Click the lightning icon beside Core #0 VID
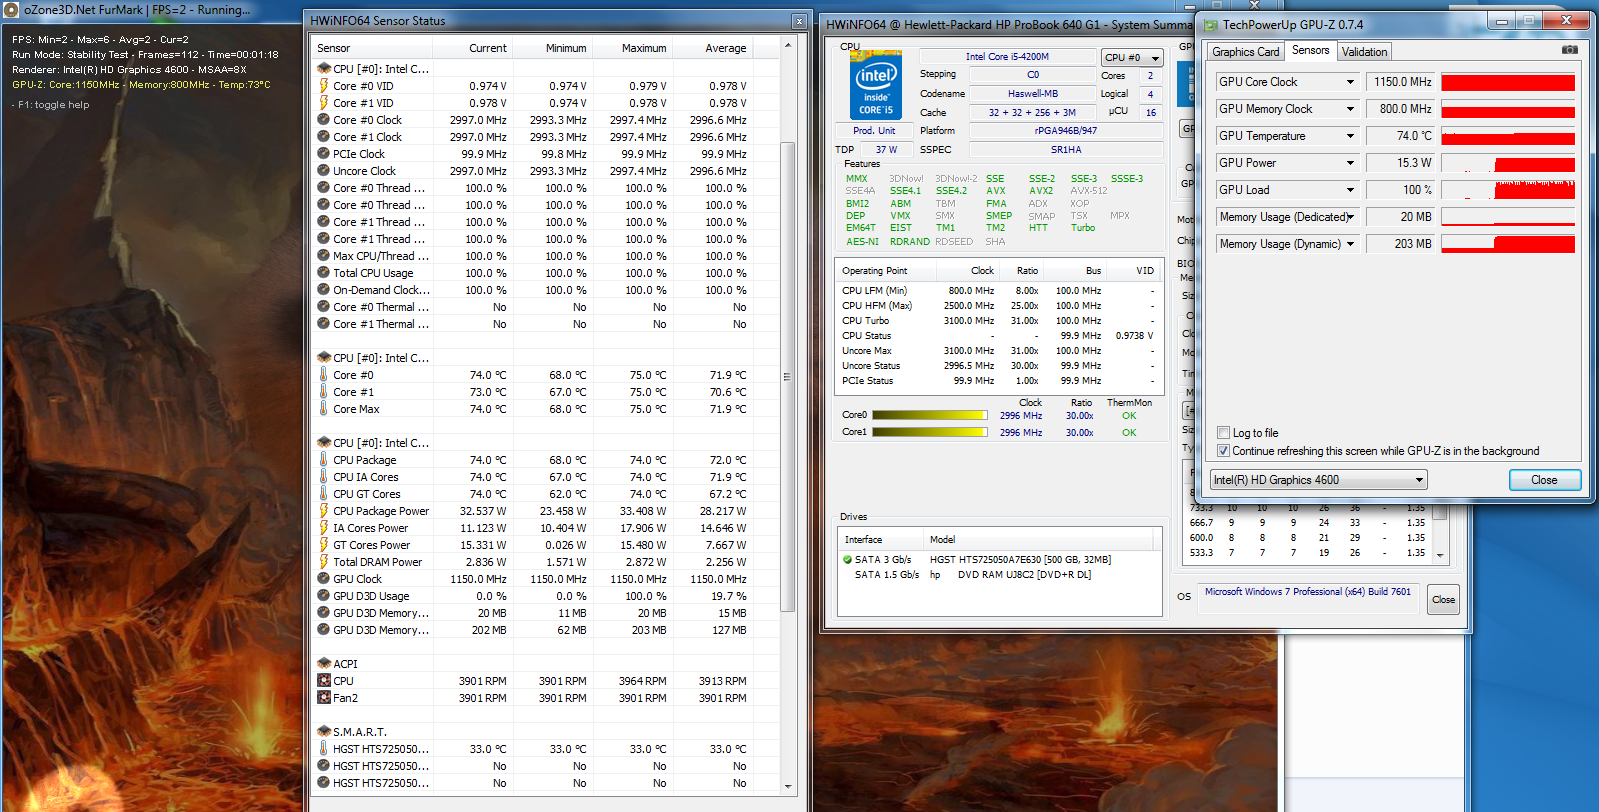The image size is (1599, 812). click(x=324, y=86)
